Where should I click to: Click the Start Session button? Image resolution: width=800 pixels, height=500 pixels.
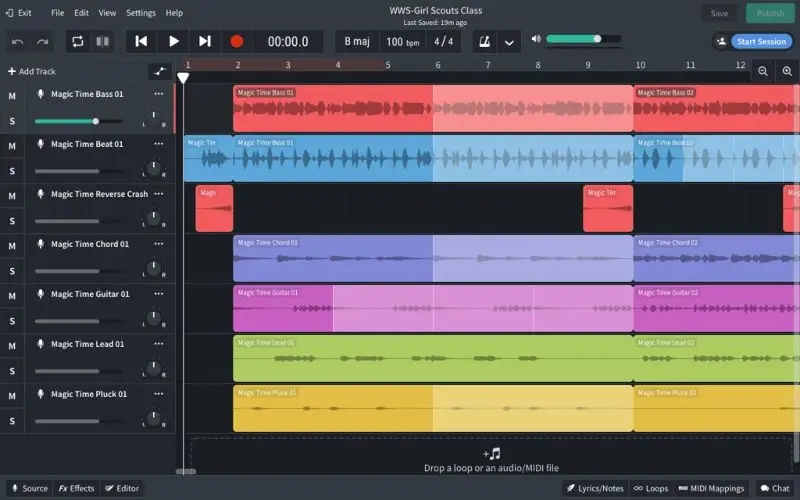tap(760, 42)
